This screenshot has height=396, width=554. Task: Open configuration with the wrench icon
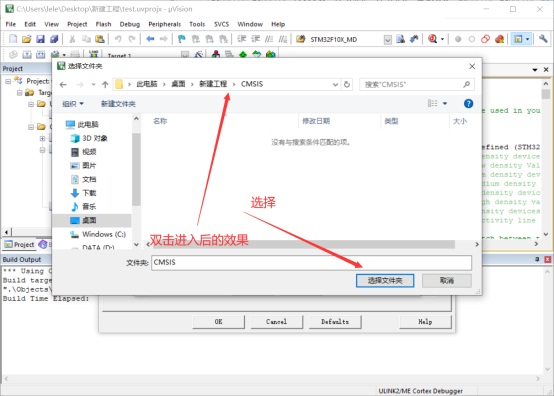pos(543,39)
